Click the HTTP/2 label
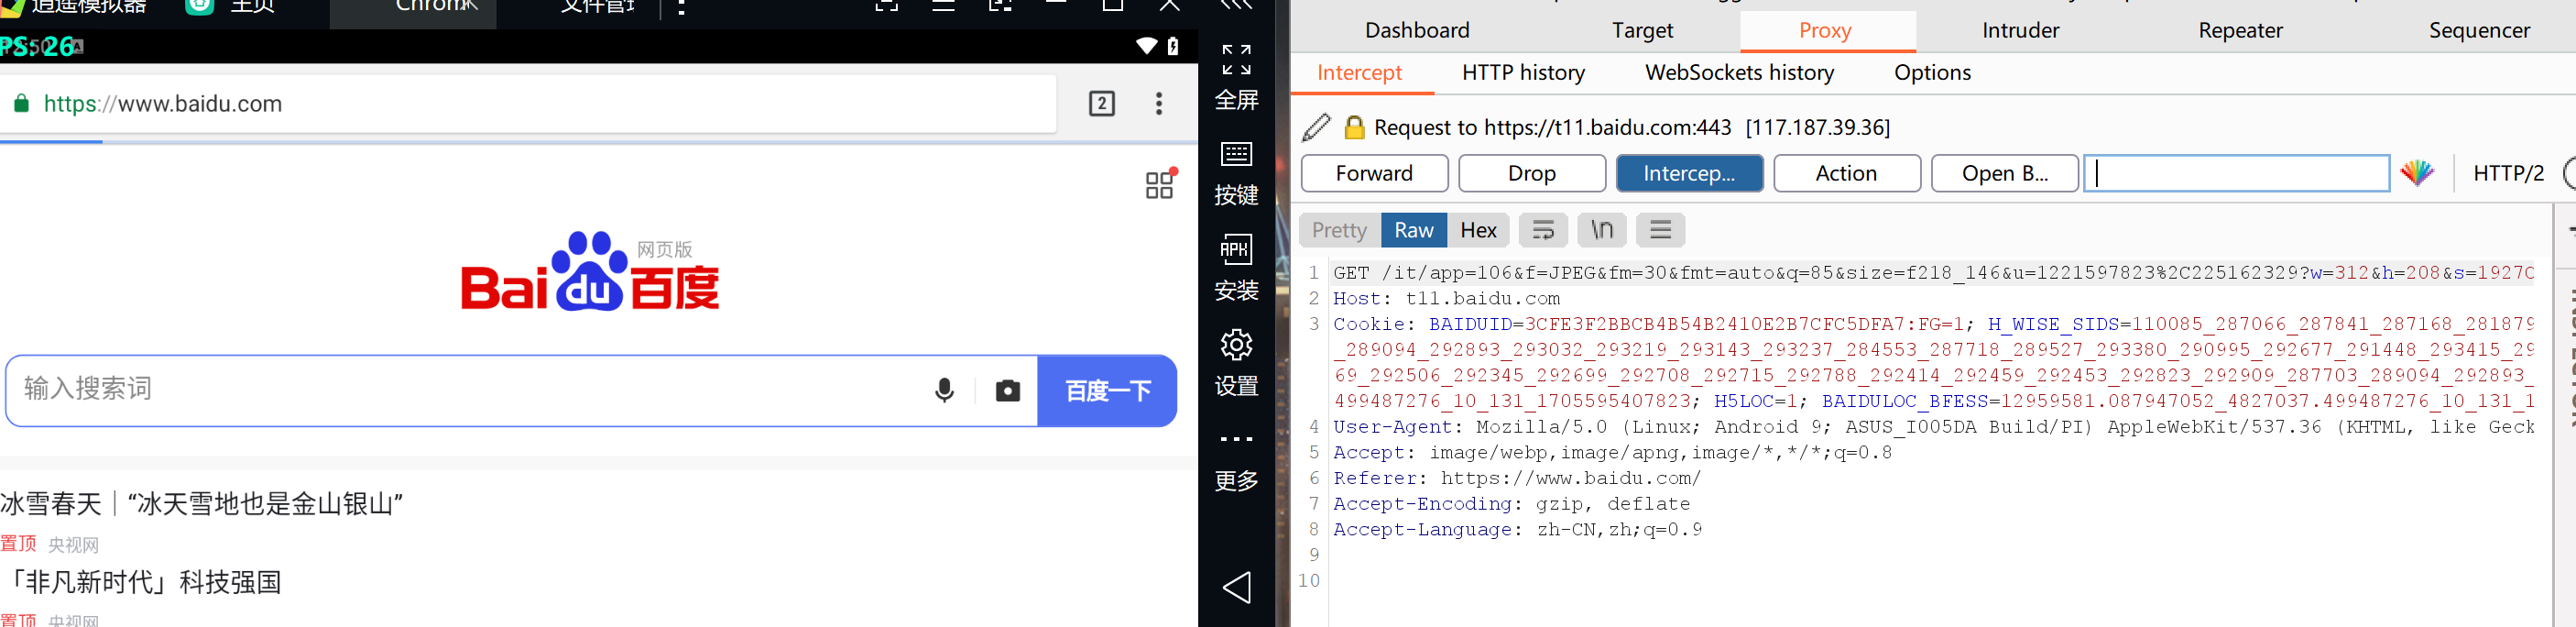Viewport: 2576px width, 627px height. [x=2508, y=173]
